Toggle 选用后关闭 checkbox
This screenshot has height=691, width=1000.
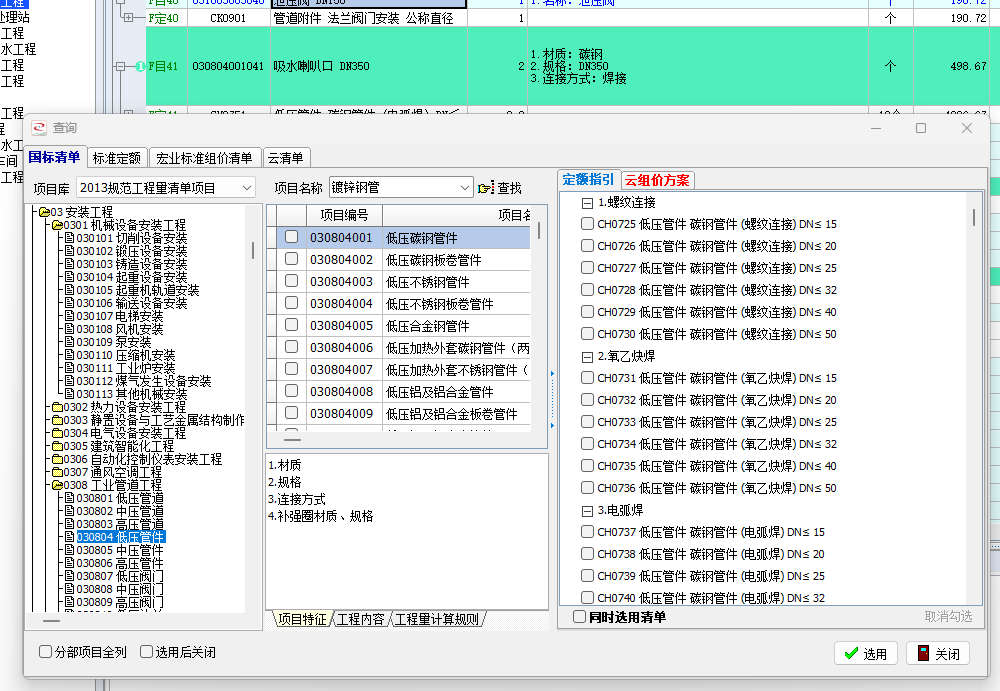click(146, 651)
